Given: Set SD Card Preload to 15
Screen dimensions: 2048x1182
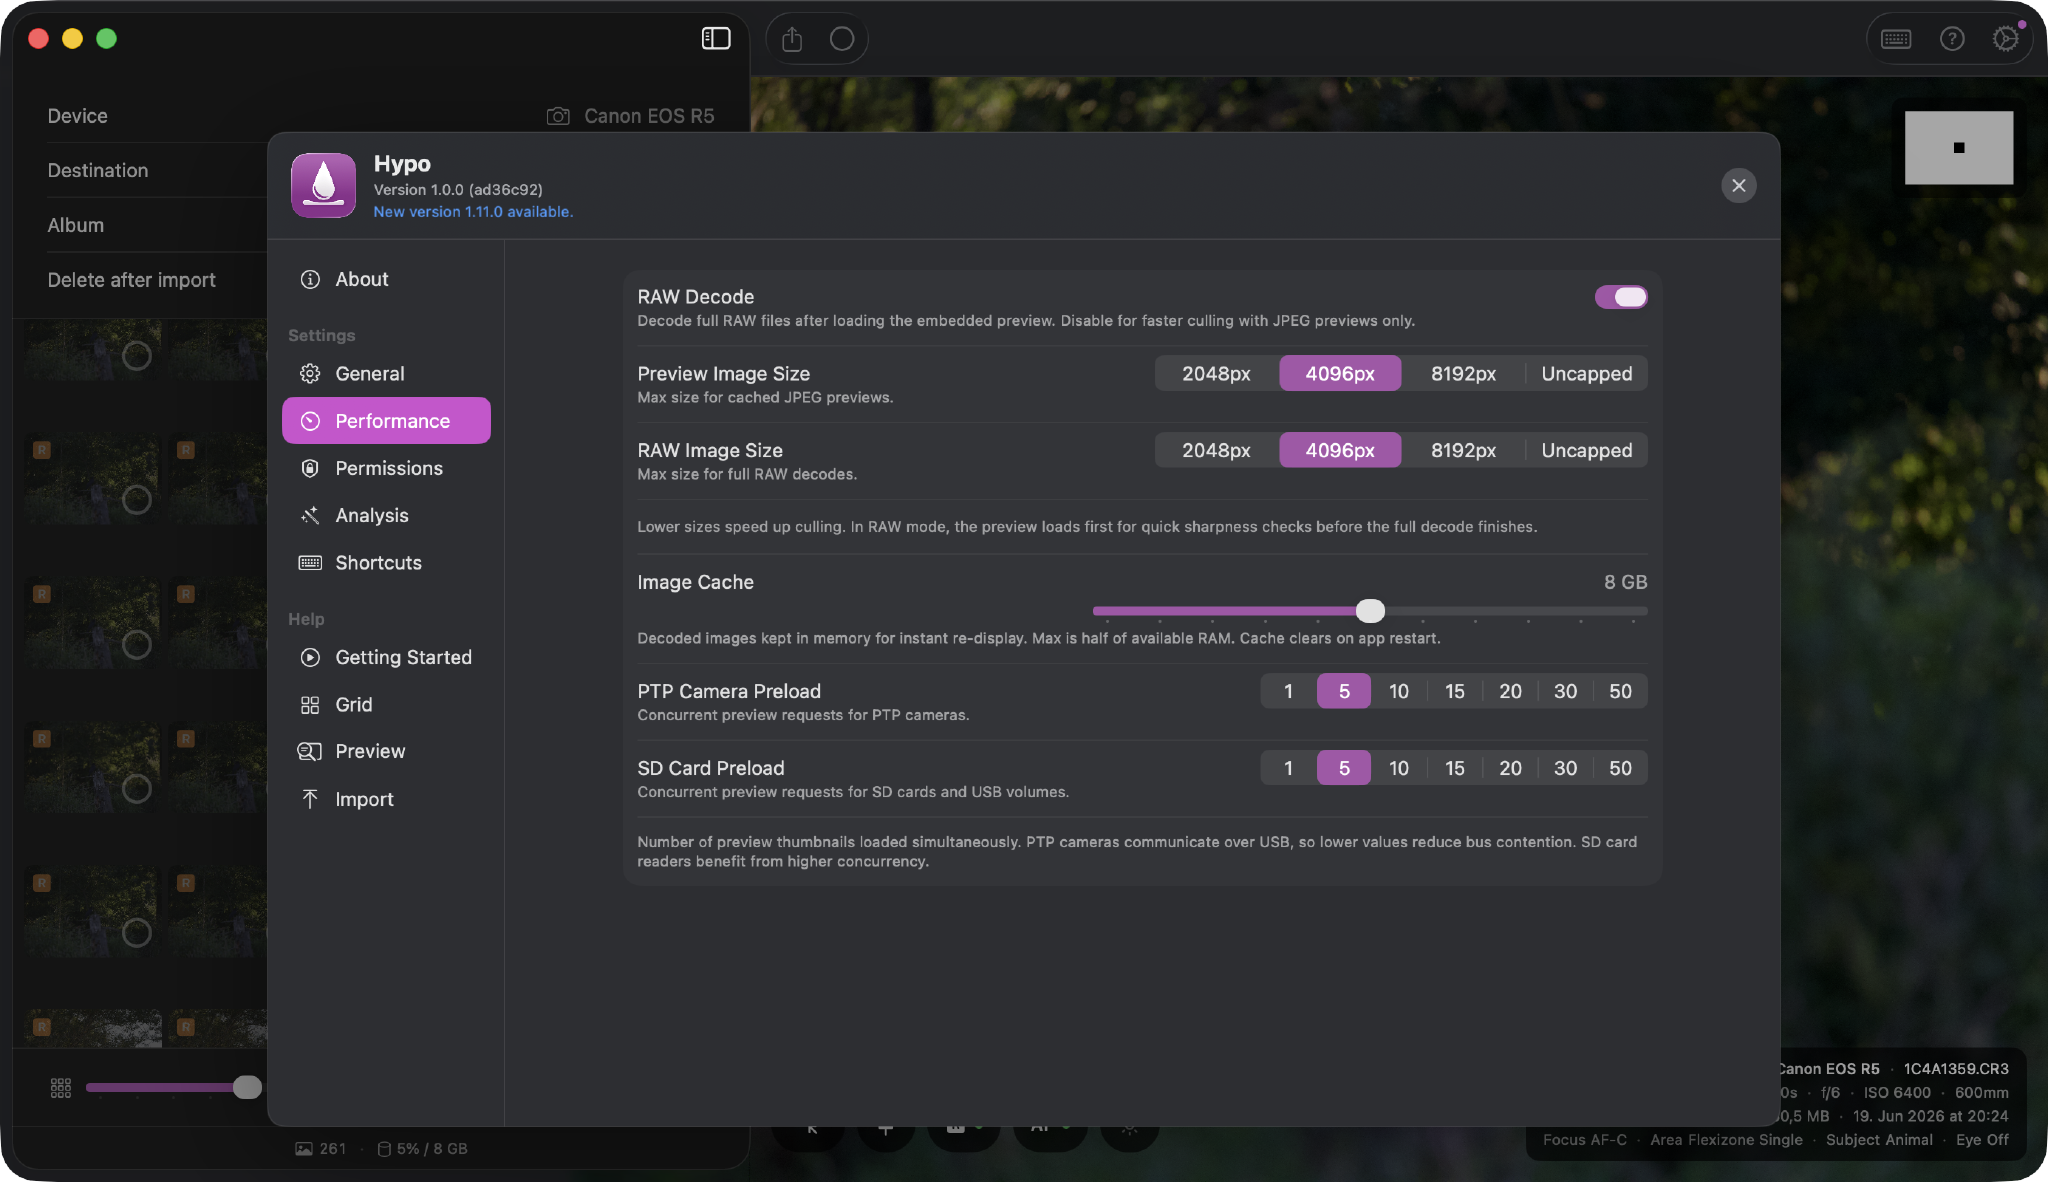Looking at the screenshot, I should [1454, 768].
